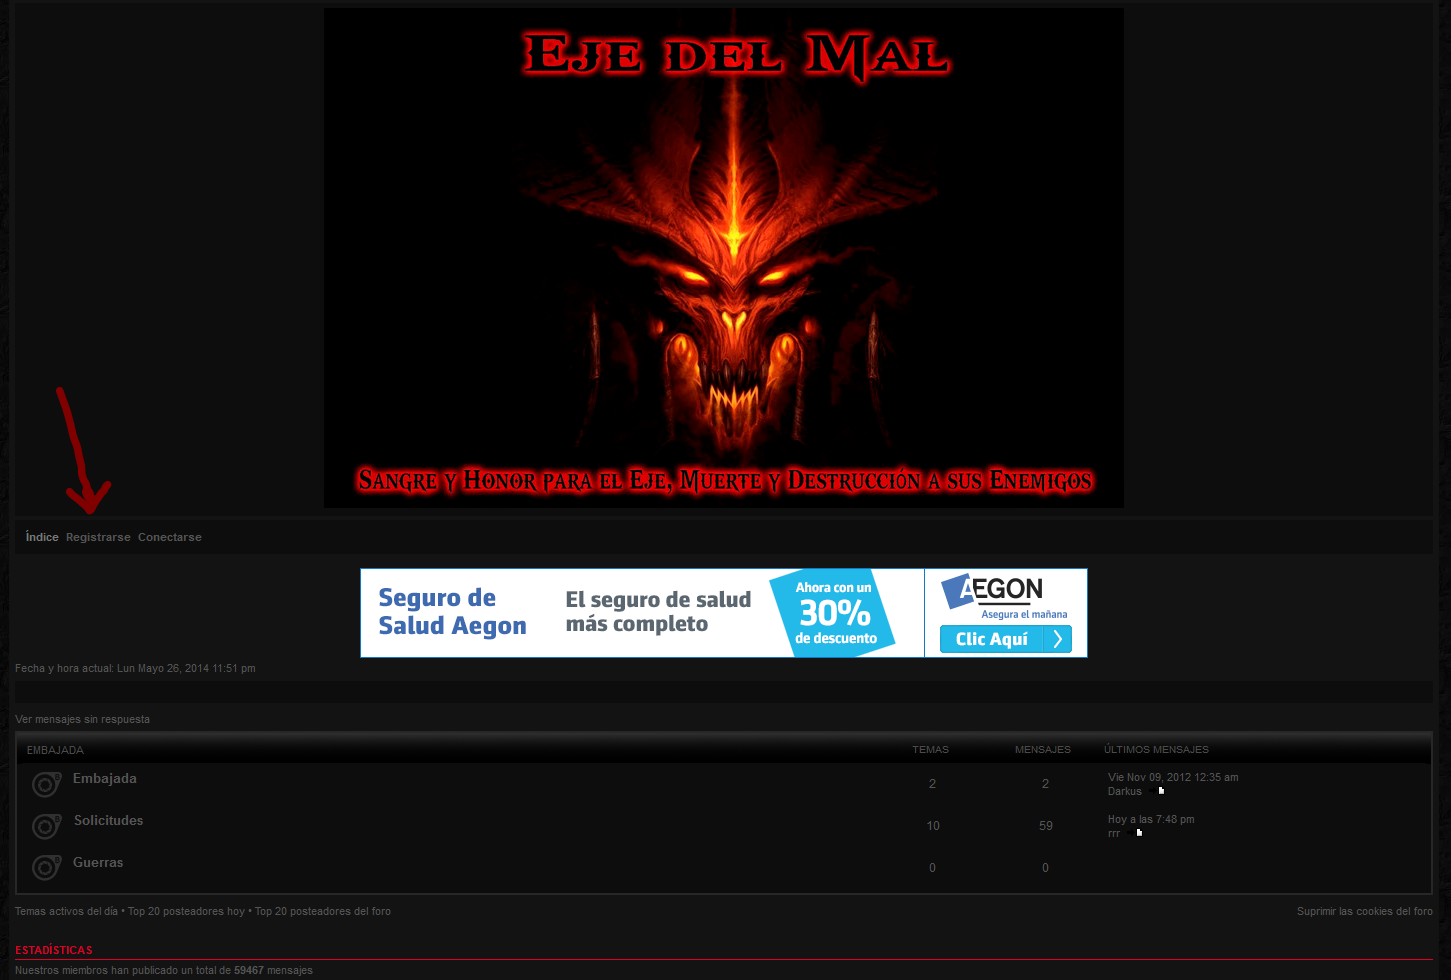This screenshot has width=1451, height=980.
Task: Click the Embajada forum status icon
Action: coord(46,784)
